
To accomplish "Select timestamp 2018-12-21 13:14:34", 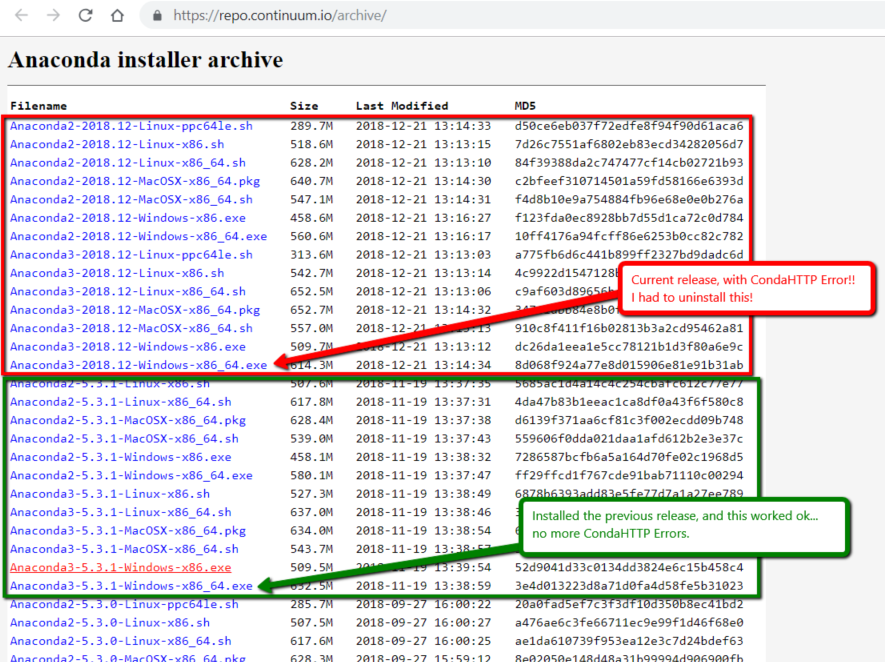I will click(423, 365).
